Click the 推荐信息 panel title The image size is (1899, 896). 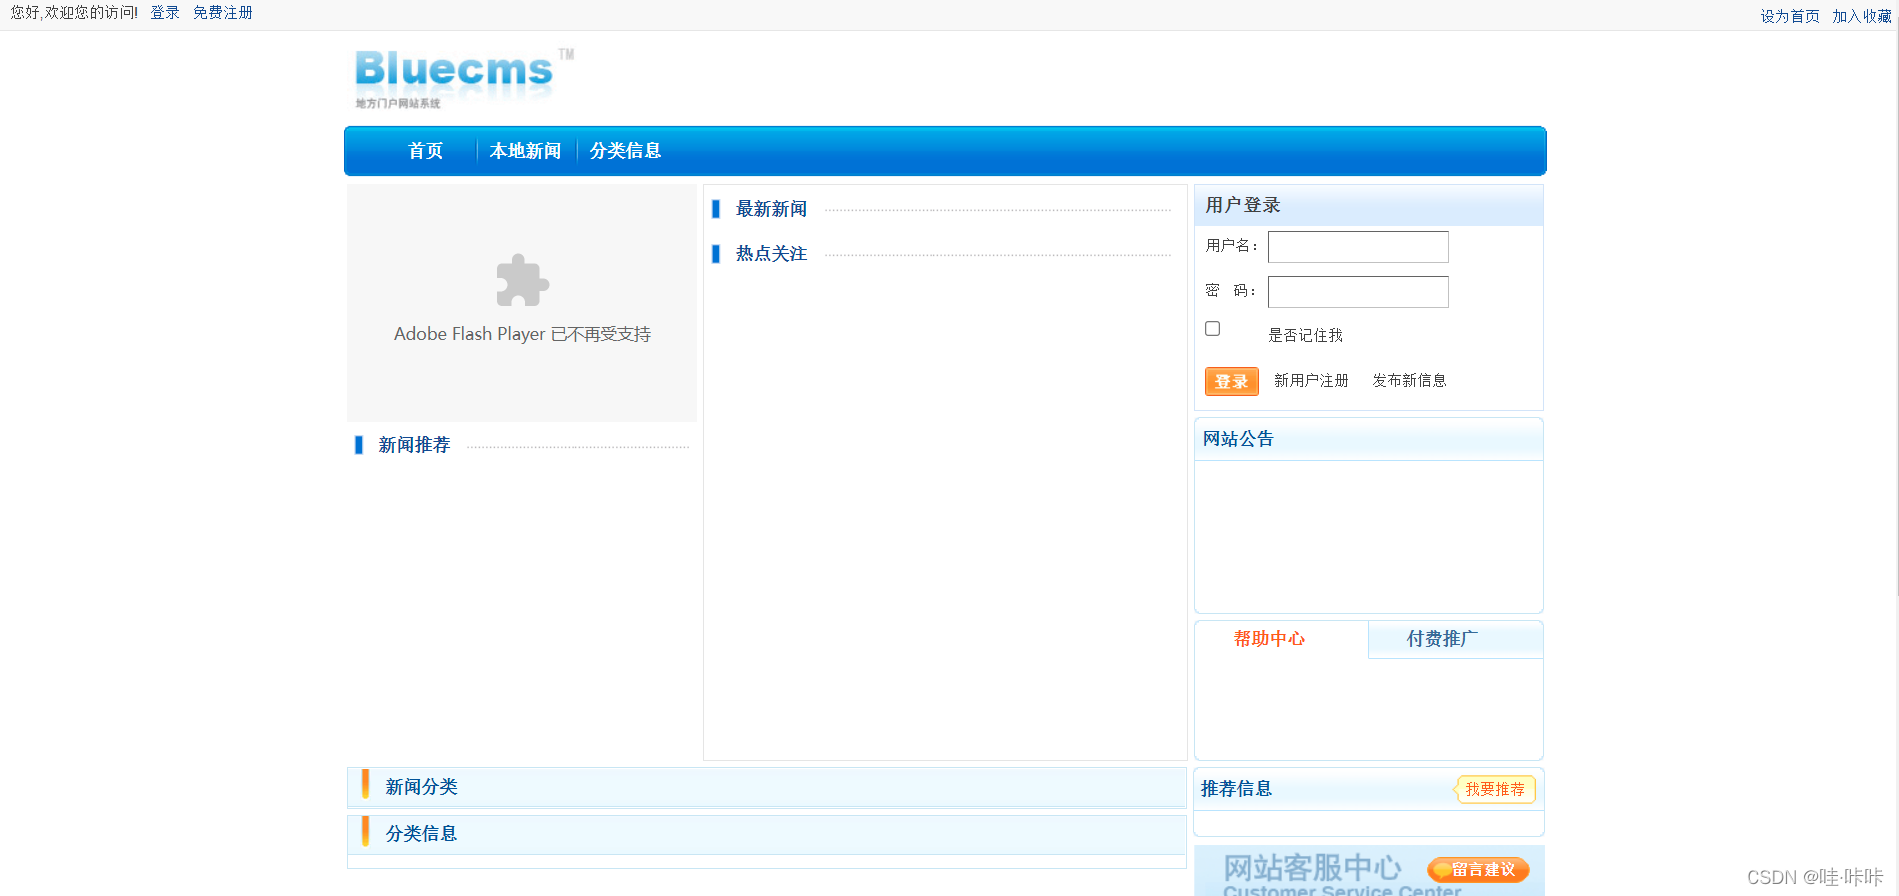[x=1236, y=789]
